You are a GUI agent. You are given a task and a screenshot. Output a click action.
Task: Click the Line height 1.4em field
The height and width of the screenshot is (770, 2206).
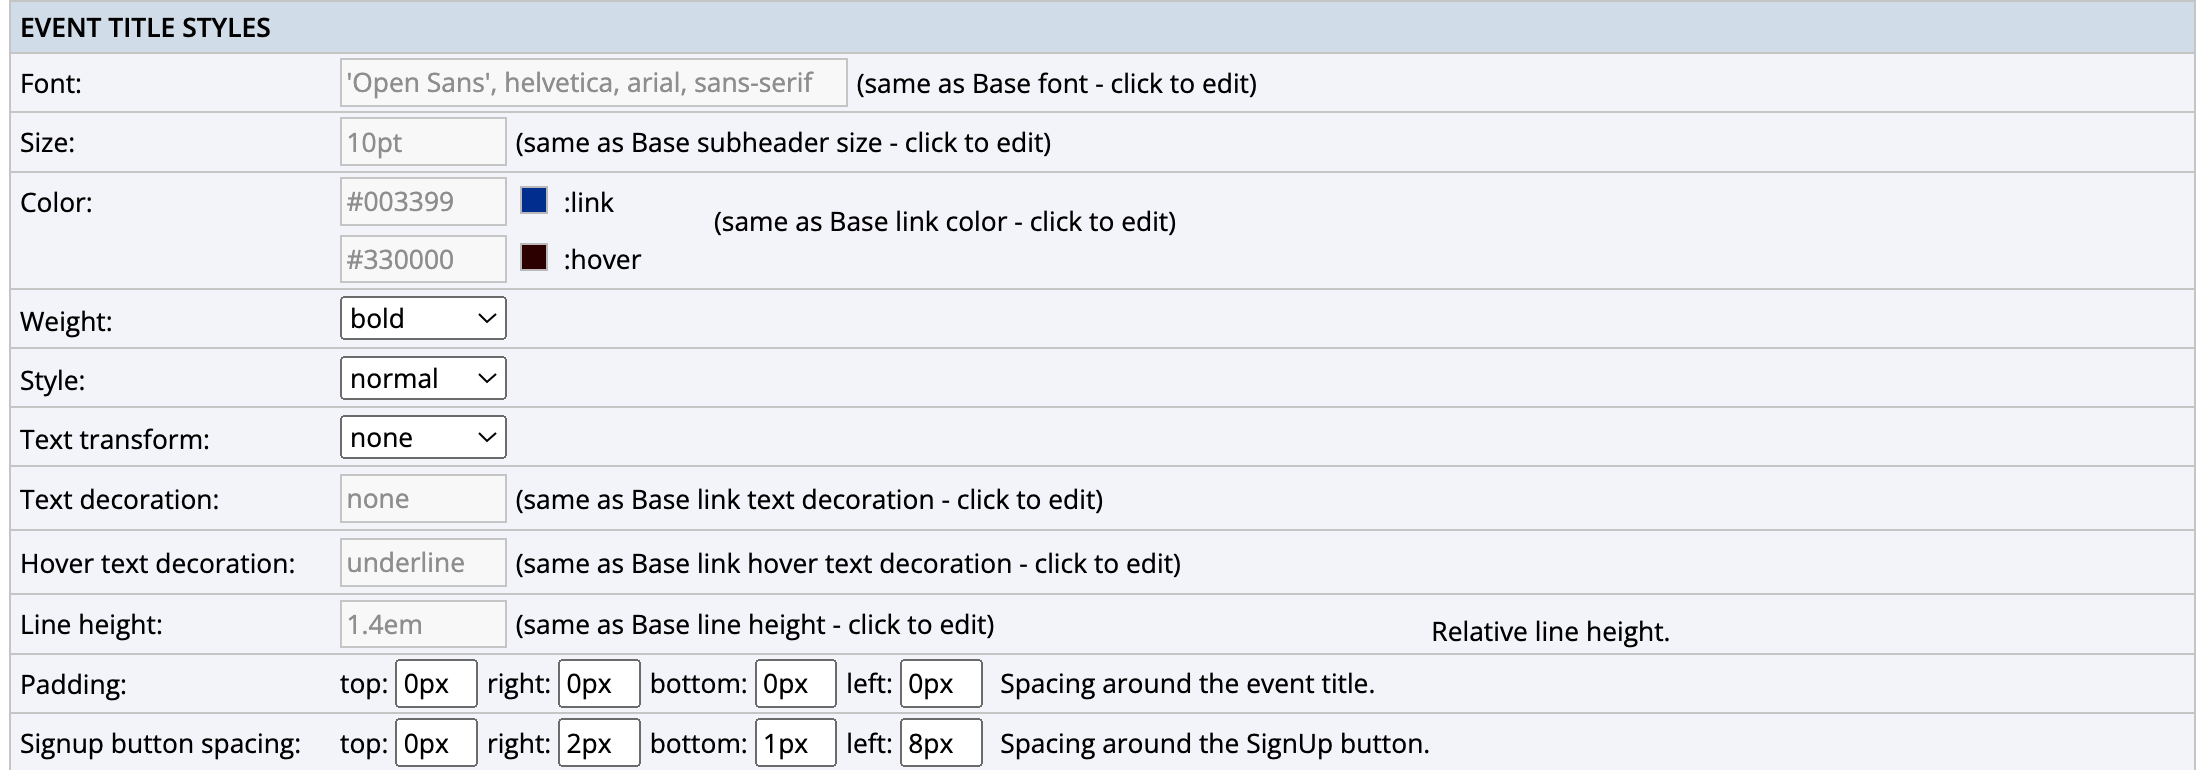click(423, 625)
